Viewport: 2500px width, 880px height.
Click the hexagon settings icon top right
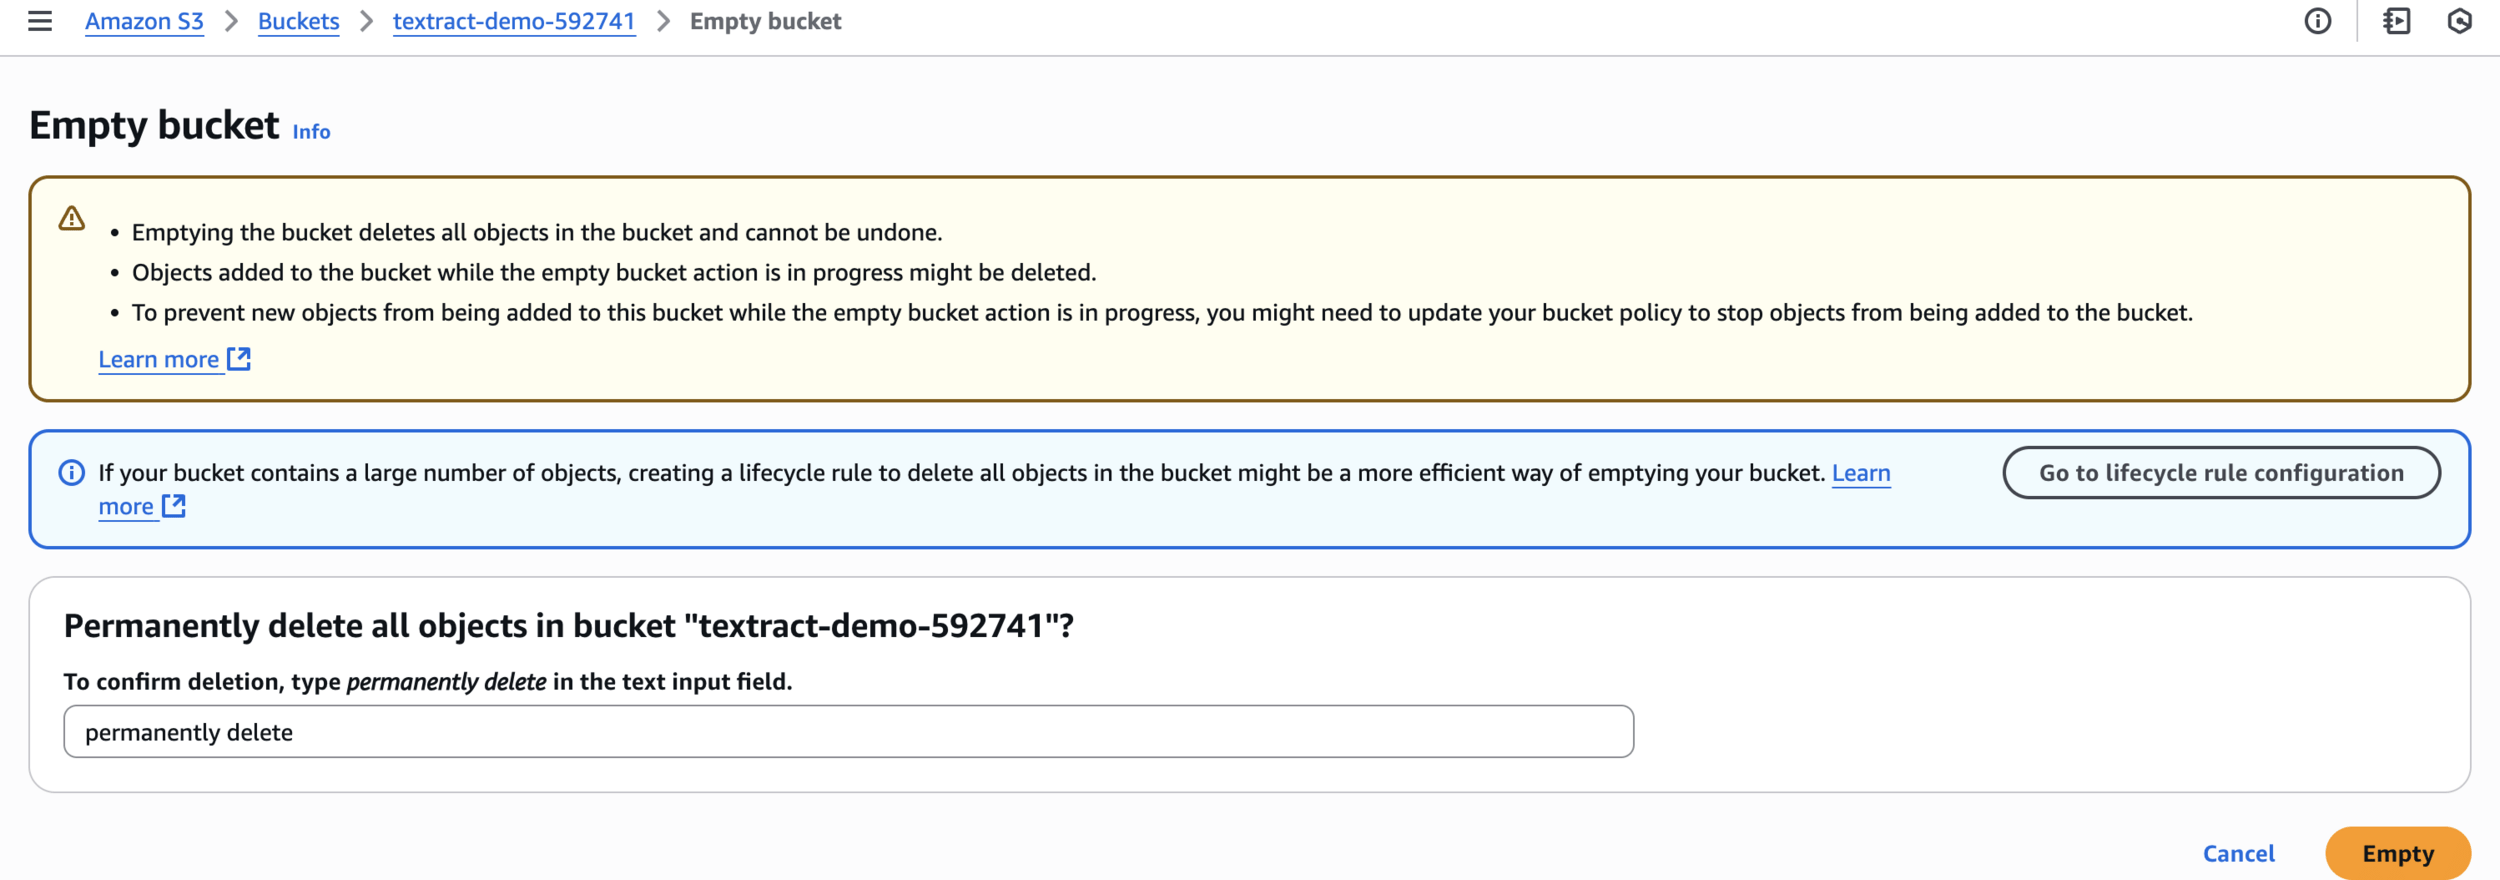[2459, 21]
